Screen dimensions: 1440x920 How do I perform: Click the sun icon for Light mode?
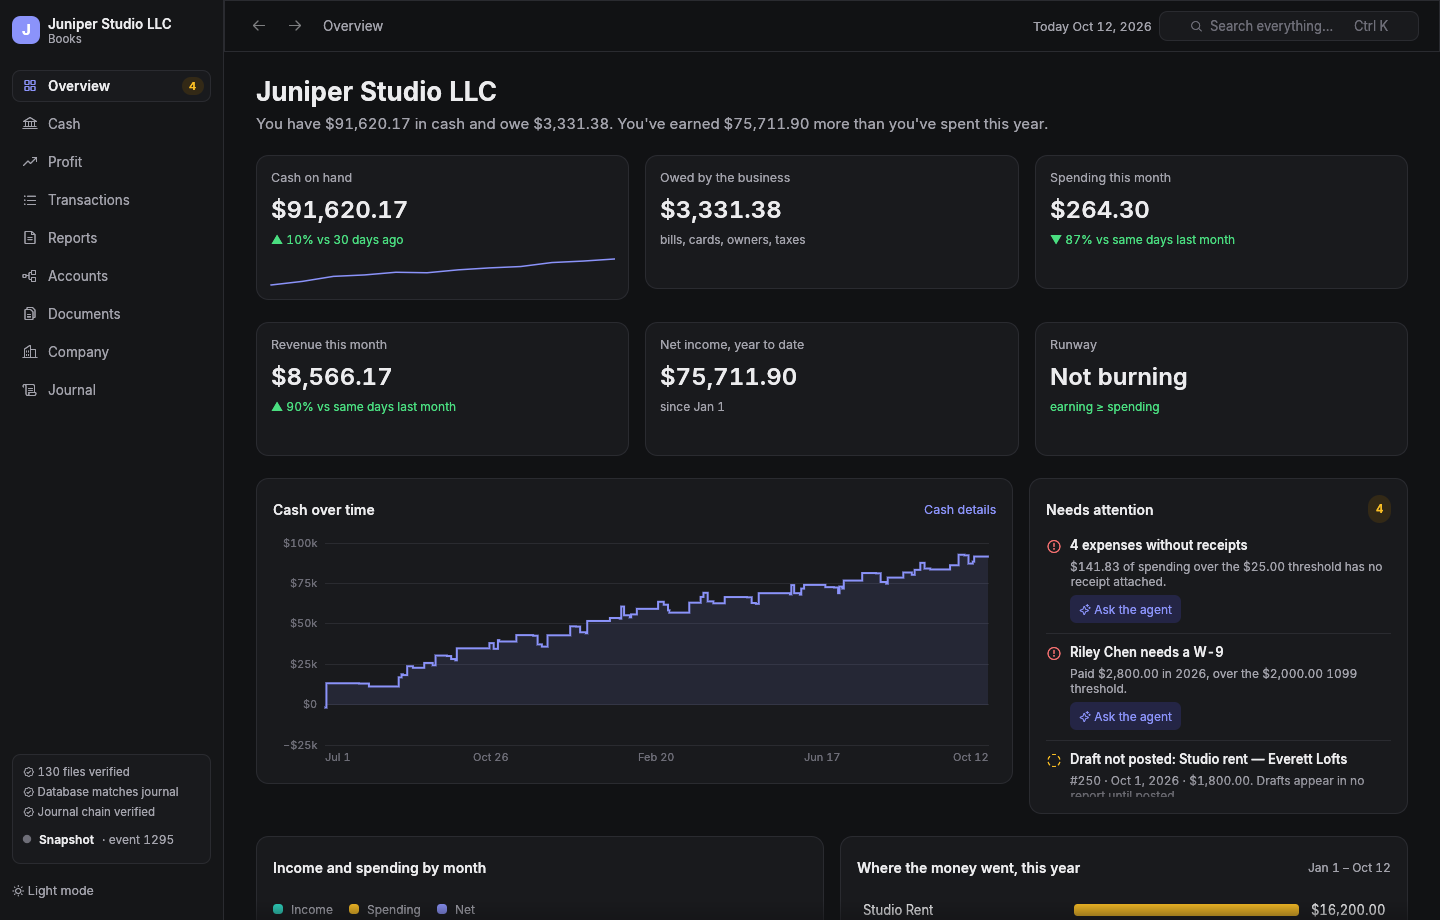(x=18, y=891)
